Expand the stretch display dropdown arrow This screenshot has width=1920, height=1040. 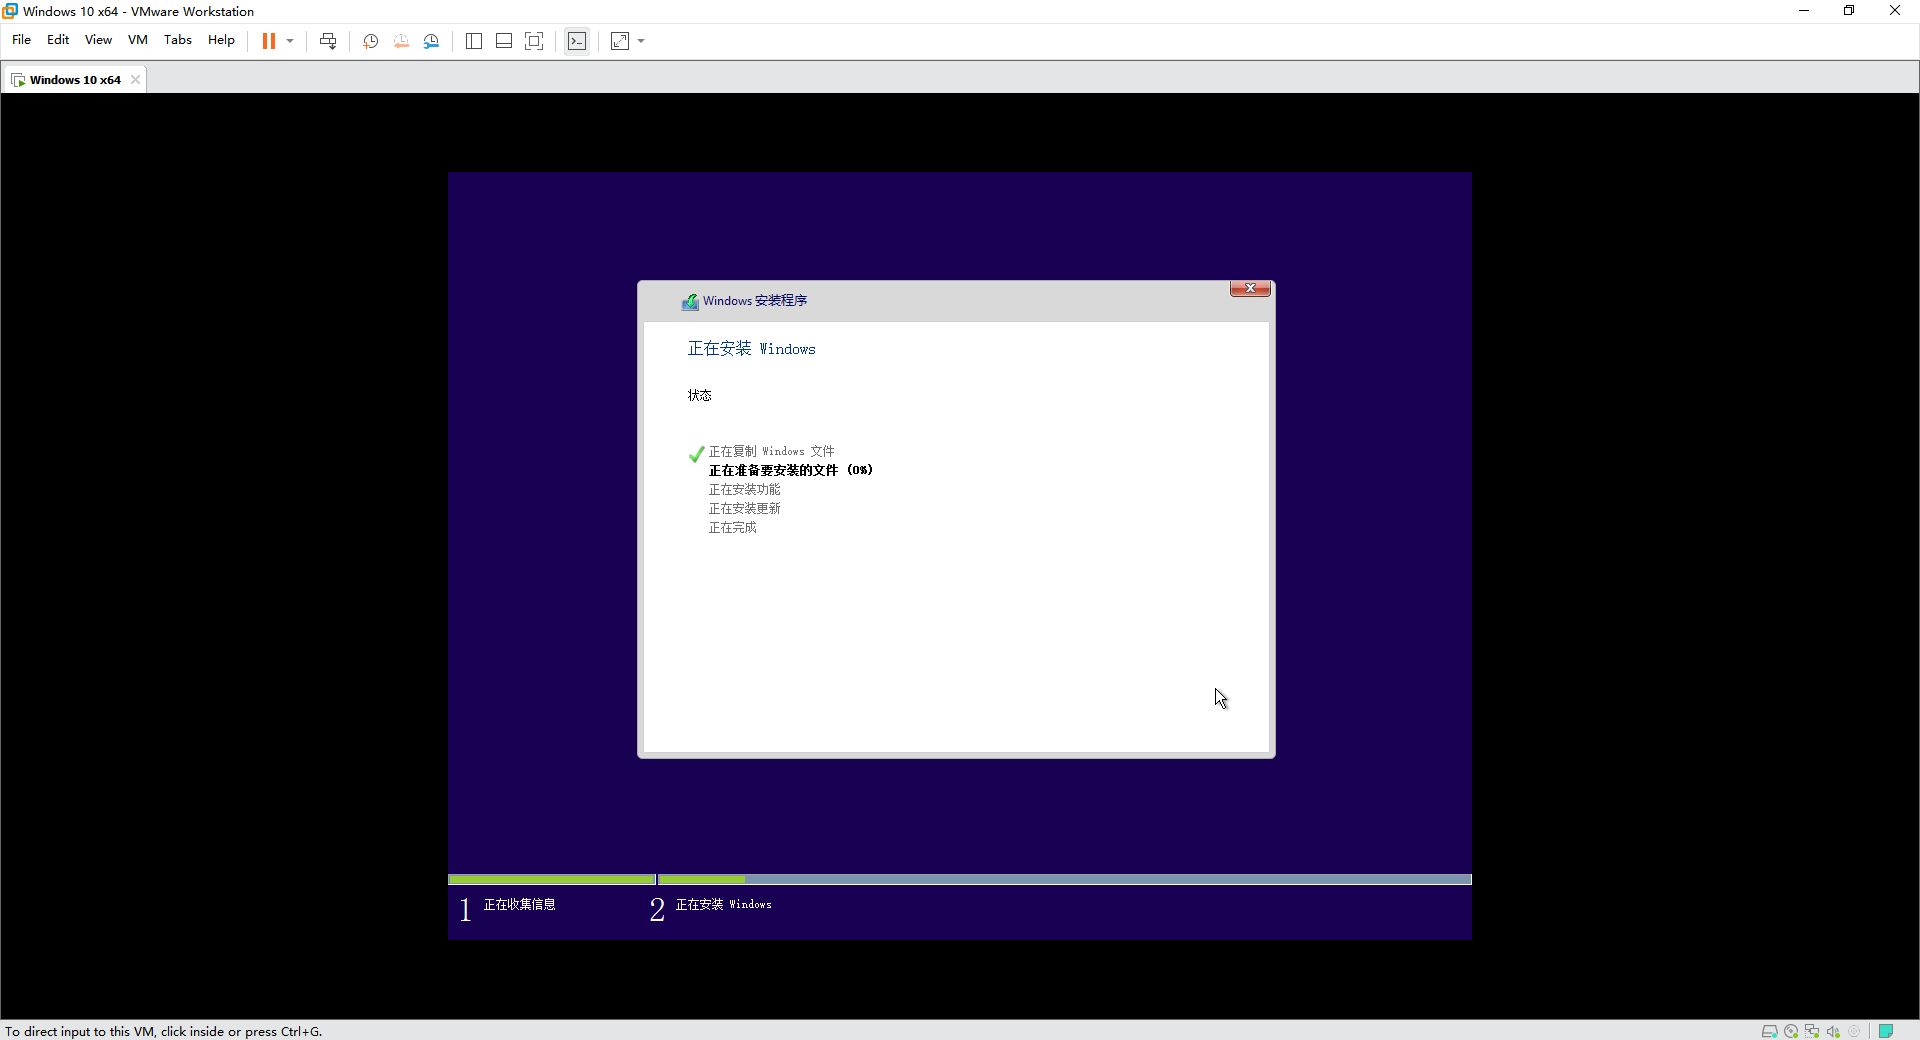641,41
